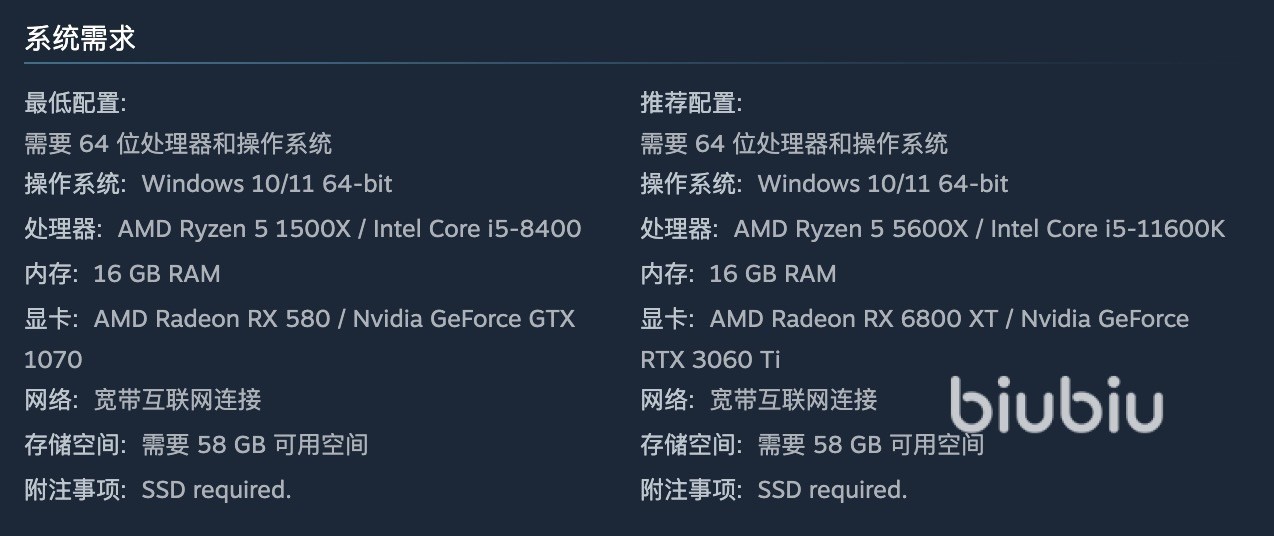Click the minimum 64-bit requirement line under 最低配置

pos(178,143)
